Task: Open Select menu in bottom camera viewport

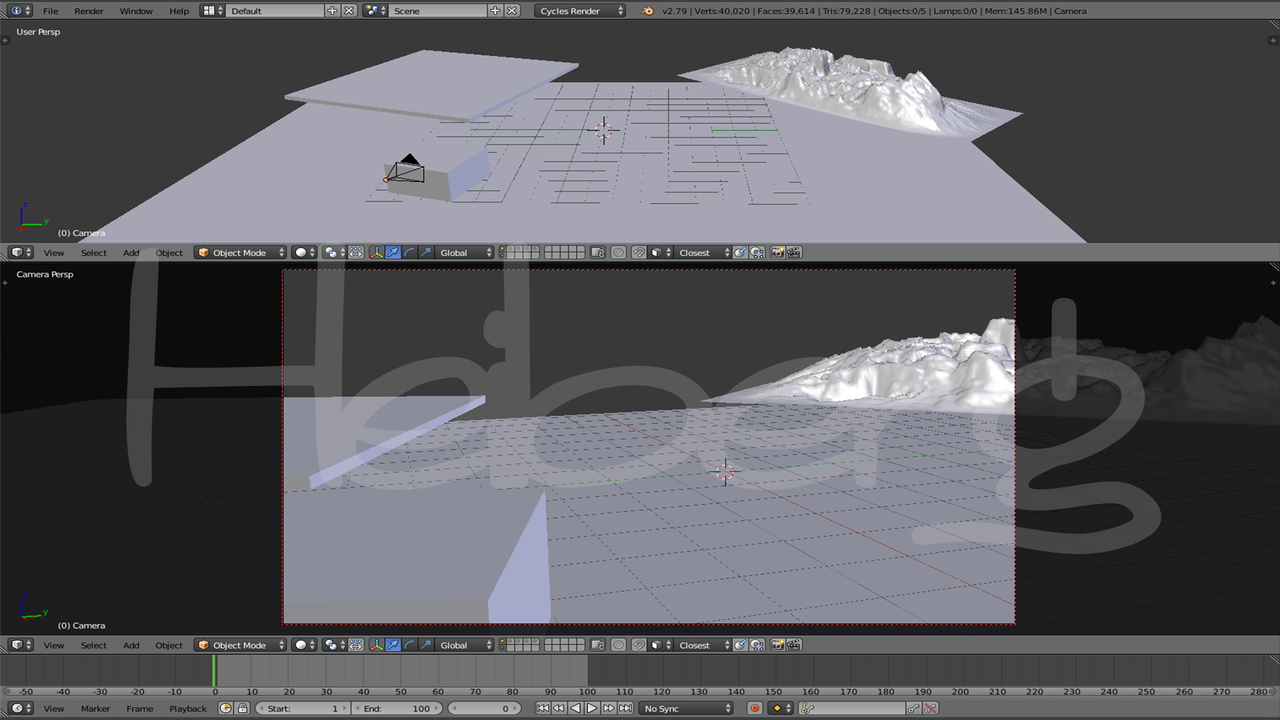Action: click(94, 645)
